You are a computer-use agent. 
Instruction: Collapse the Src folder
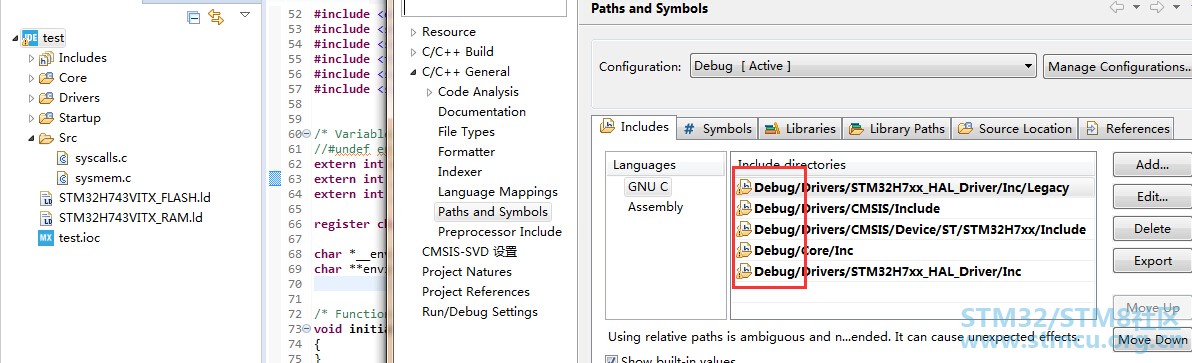point(31,138)
